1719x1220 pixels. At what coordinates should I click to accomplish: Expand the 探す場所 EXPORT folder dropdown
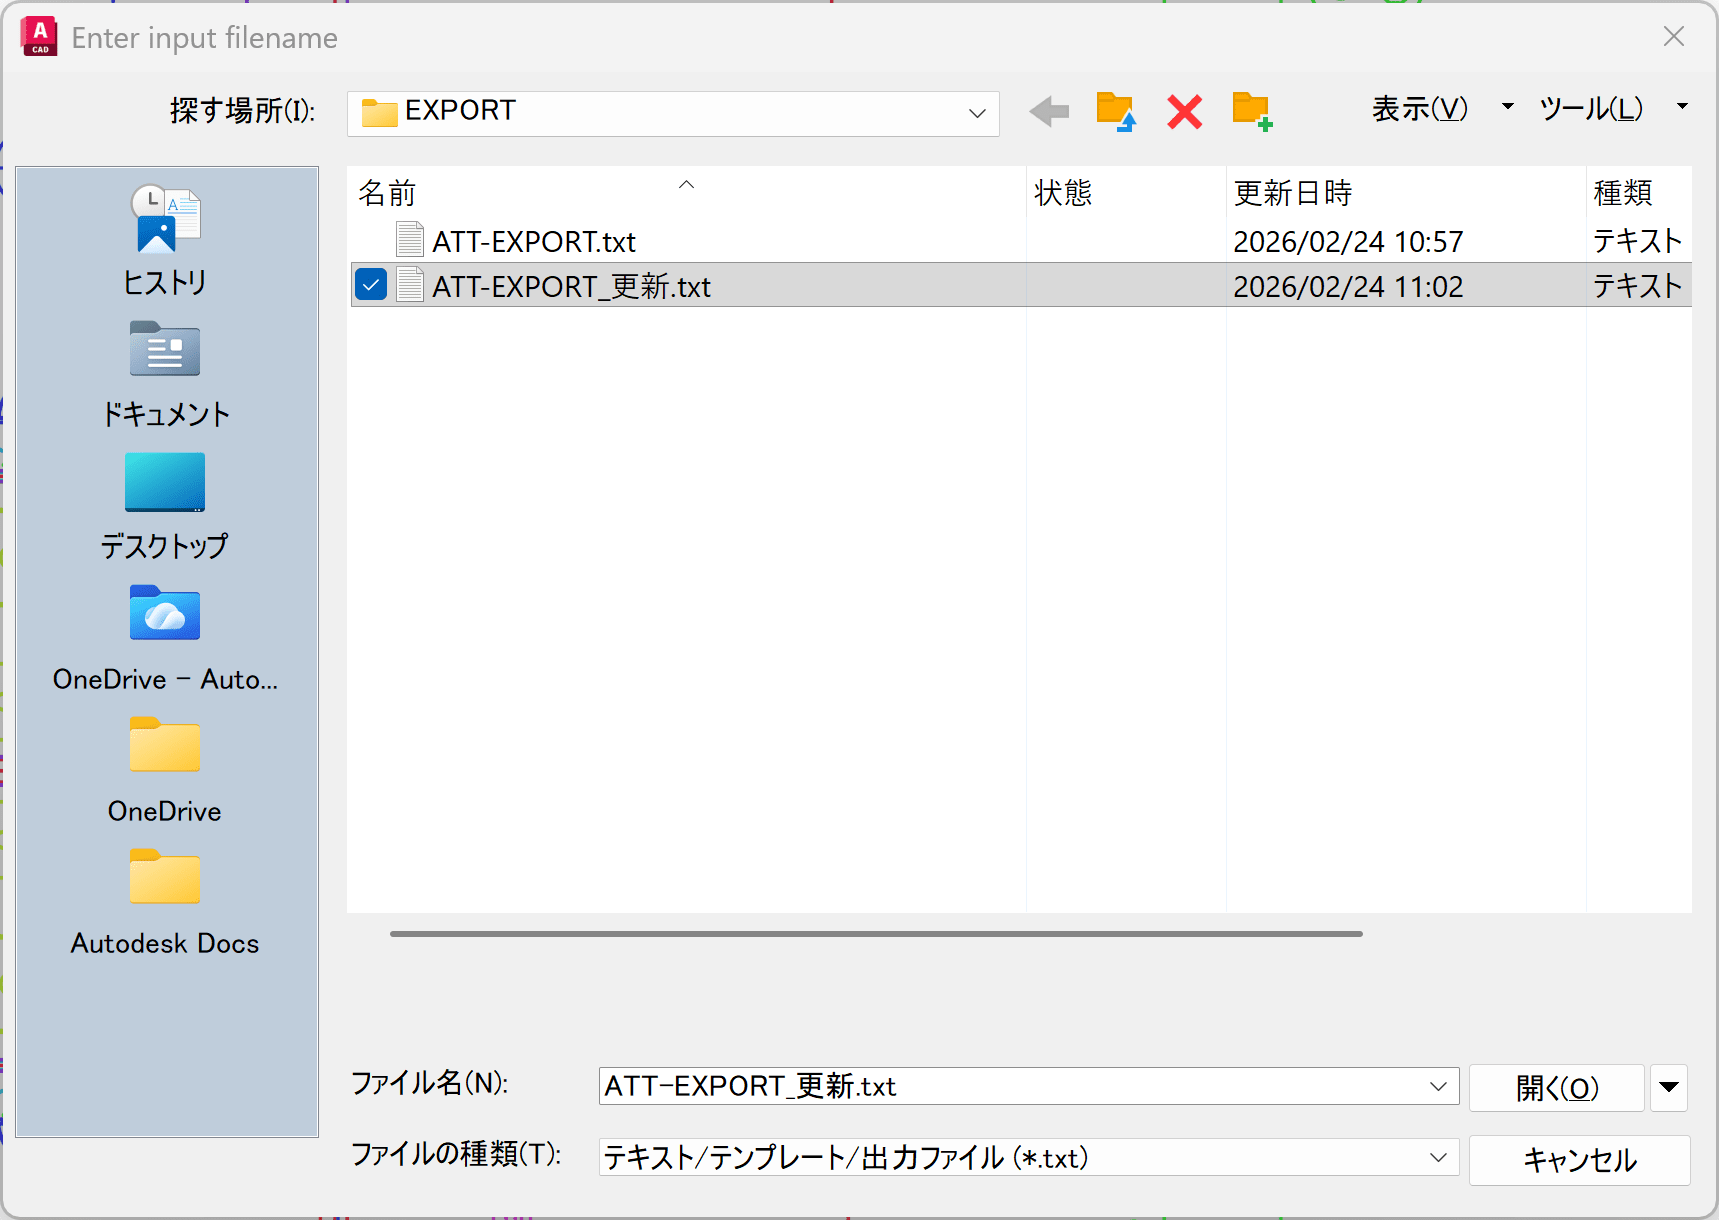click(x=977, y=113)
